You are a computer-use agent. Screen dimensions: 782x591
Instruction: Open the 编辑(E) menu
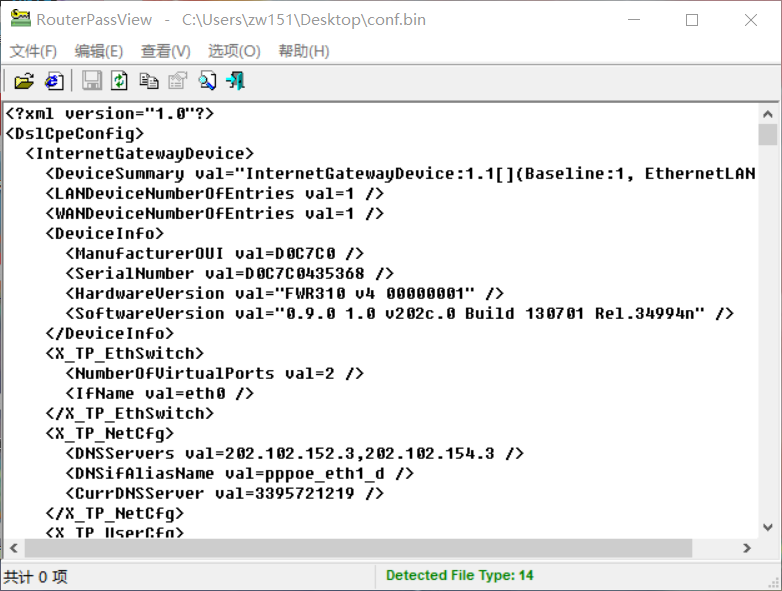99,51
